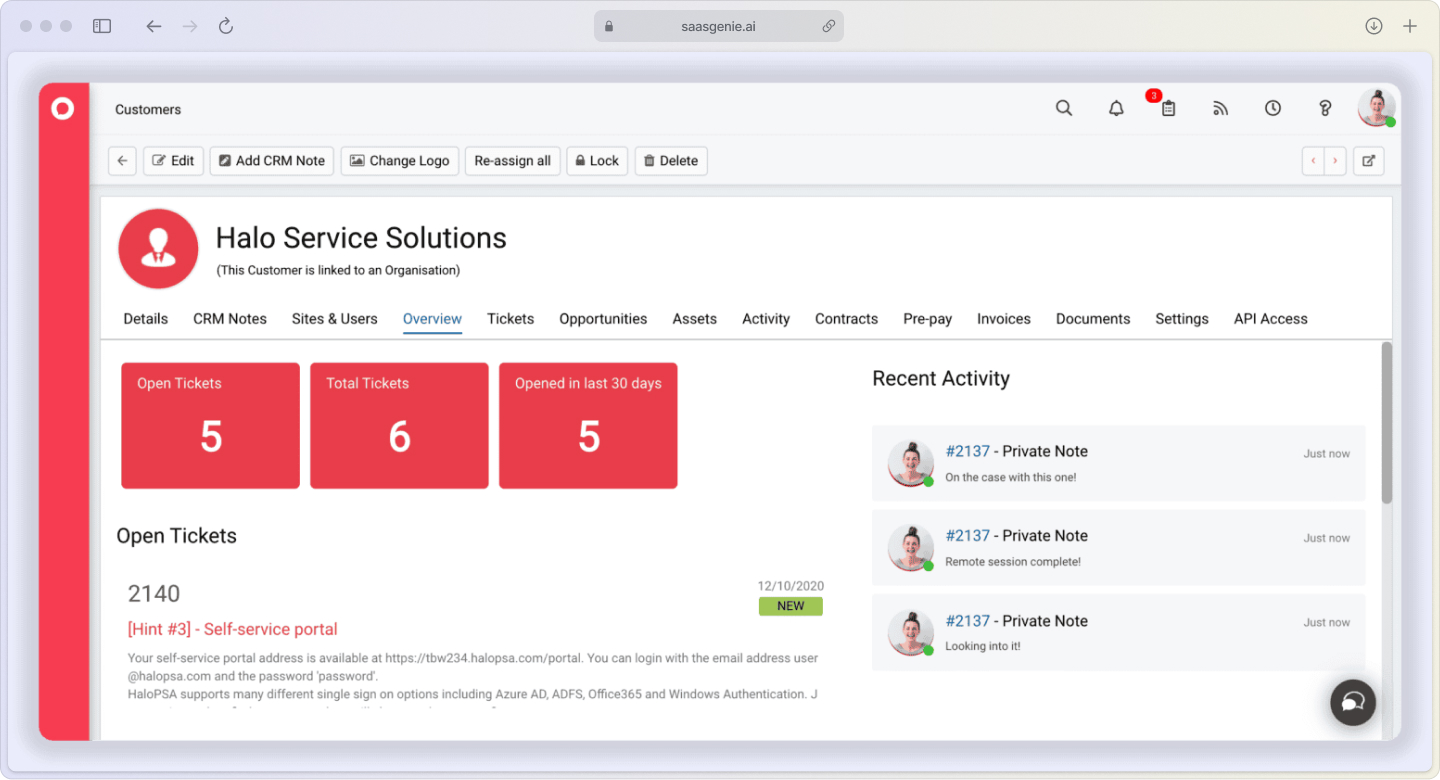The height and width of the screenshot is (780, 1440).
Task: Click Re-assign all button
Action: (x=513, y=161)
